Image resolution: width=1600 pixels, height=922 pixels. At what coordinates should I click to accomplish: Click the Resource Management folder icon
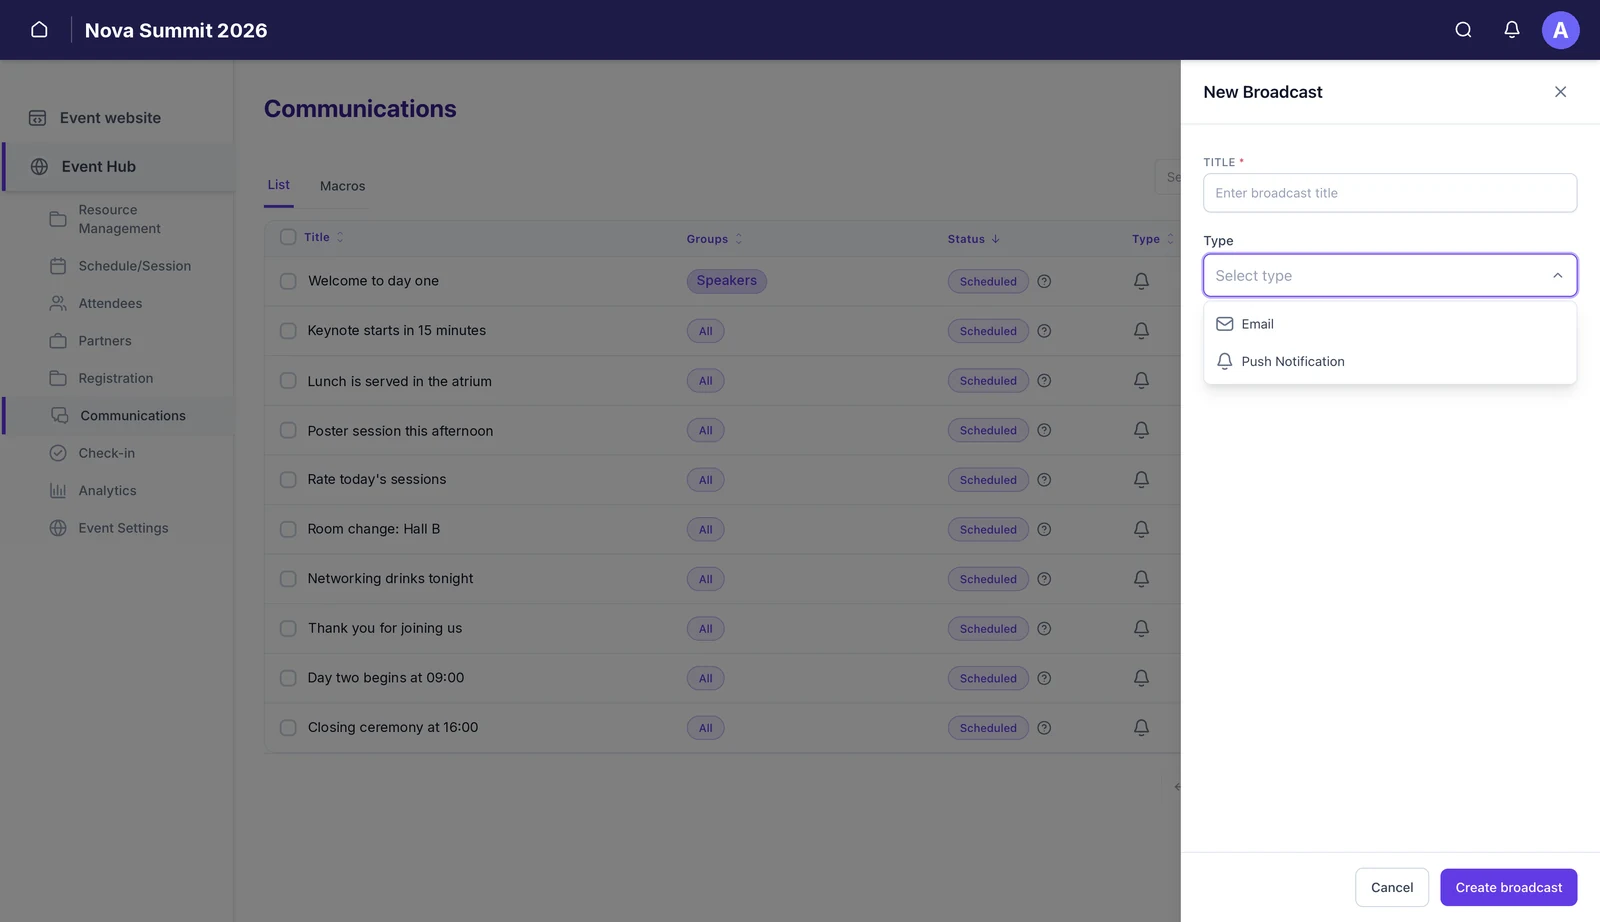click(58, 219)
